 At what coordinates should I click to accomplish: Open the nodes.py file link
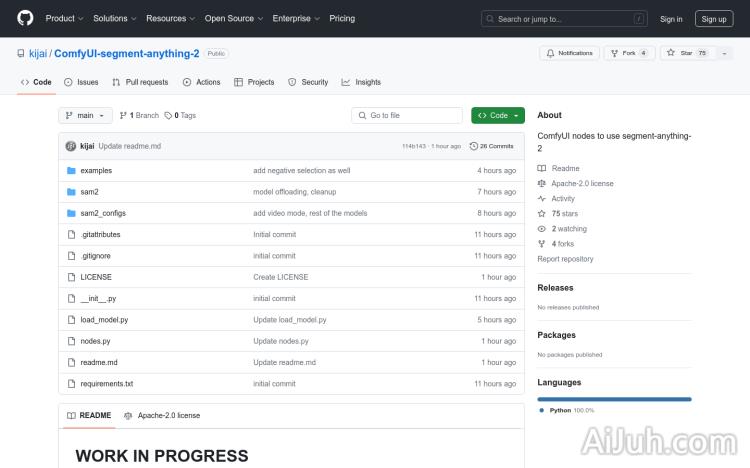pyautogui.click(x=95, y=341)
